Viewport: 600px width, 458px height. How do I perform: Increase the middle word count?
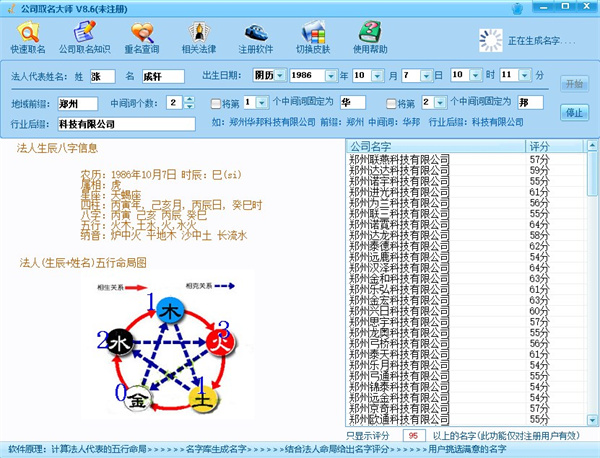(x=189, y=99)
